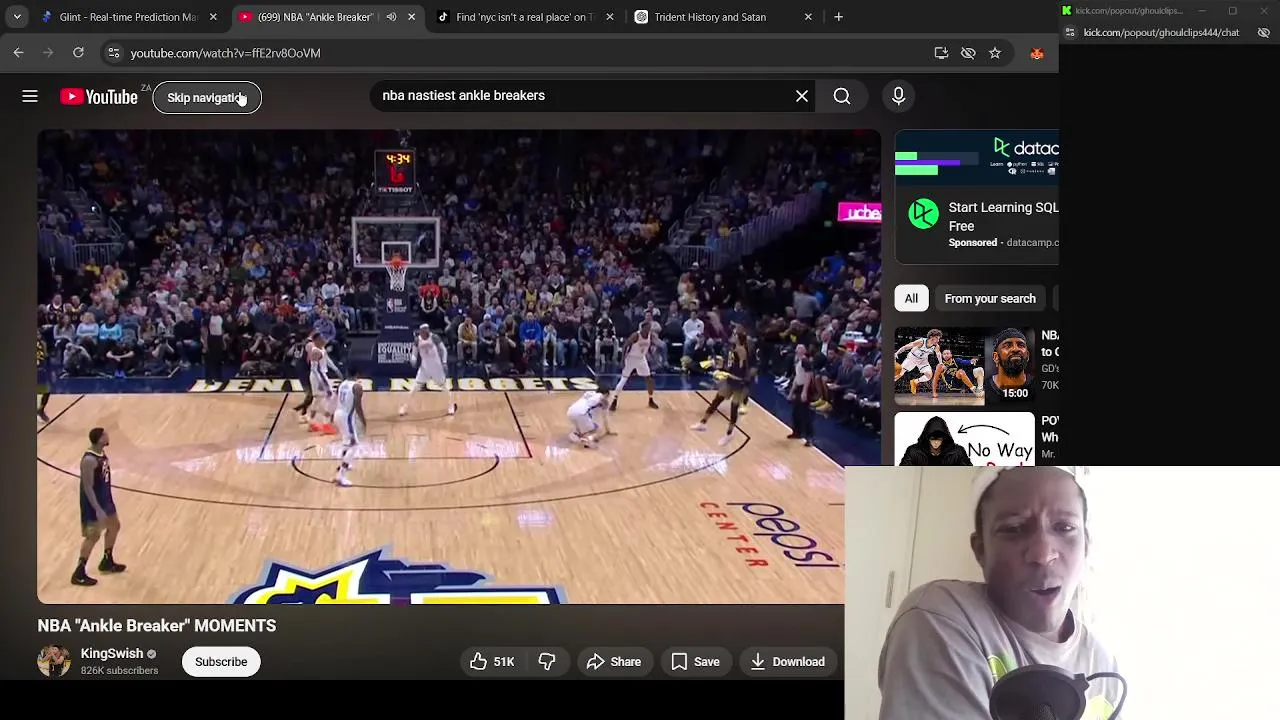The width and height of the screenshot is (1280, 720).
Task: Clear the YouTube search box text
Action: tap(802, 96)
